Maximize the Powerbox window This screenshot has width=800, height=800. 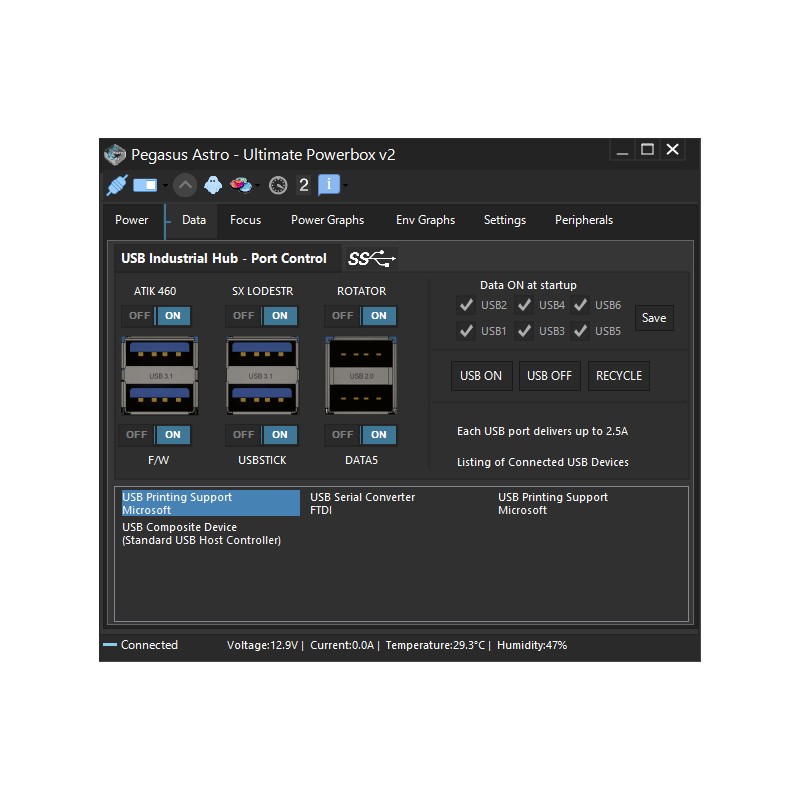(647, 149)
